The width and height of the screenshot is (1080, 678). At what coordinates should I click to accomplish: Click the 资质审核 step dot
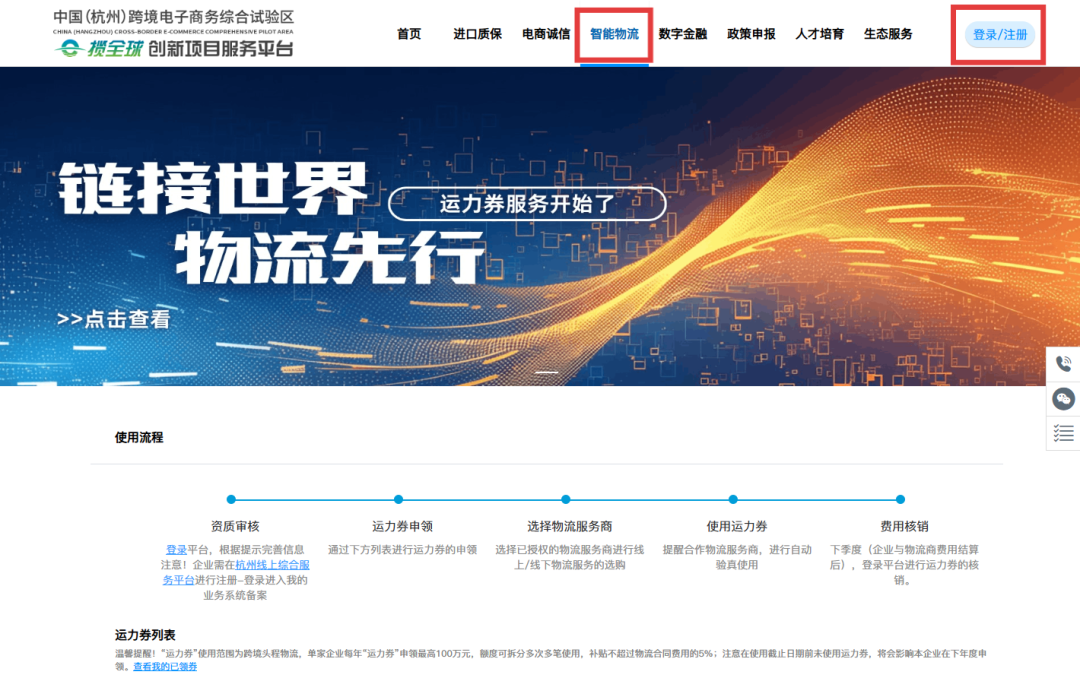click(x=231, y=500)
